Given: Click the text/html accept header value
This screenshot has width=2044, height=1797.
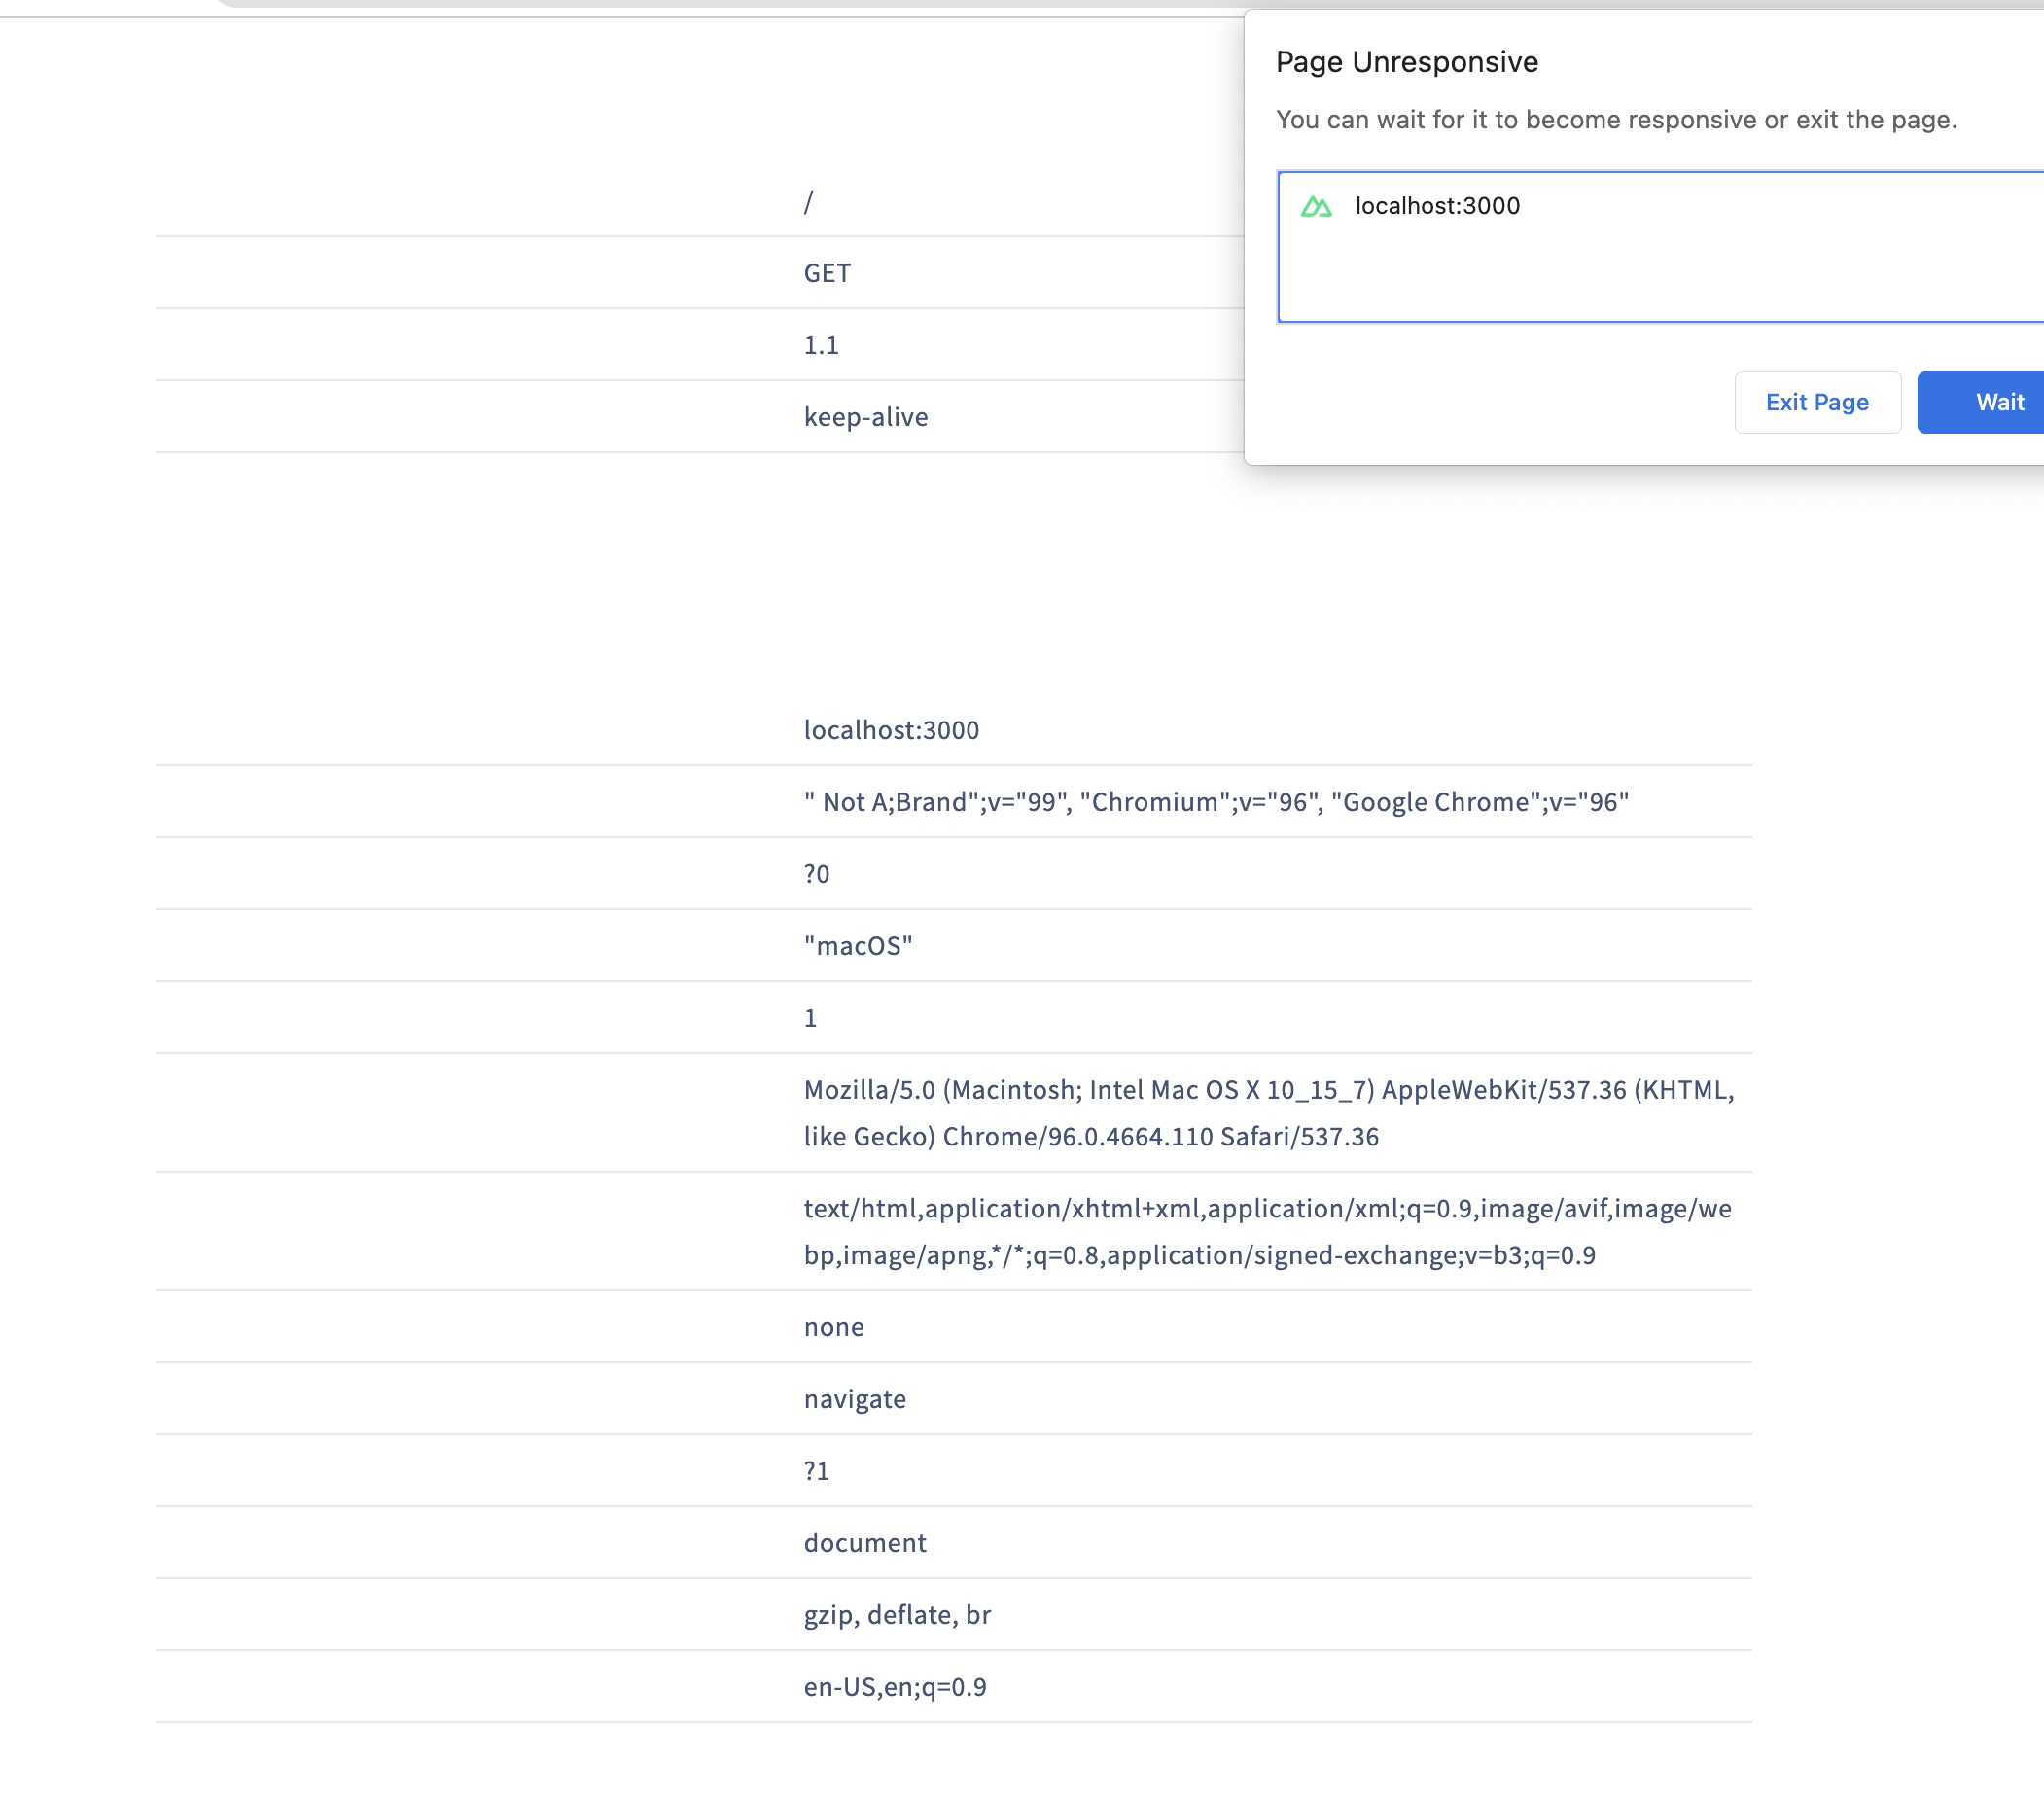Looking at the screenshot, I should pyautogui.click(x=1267, y=1232).
